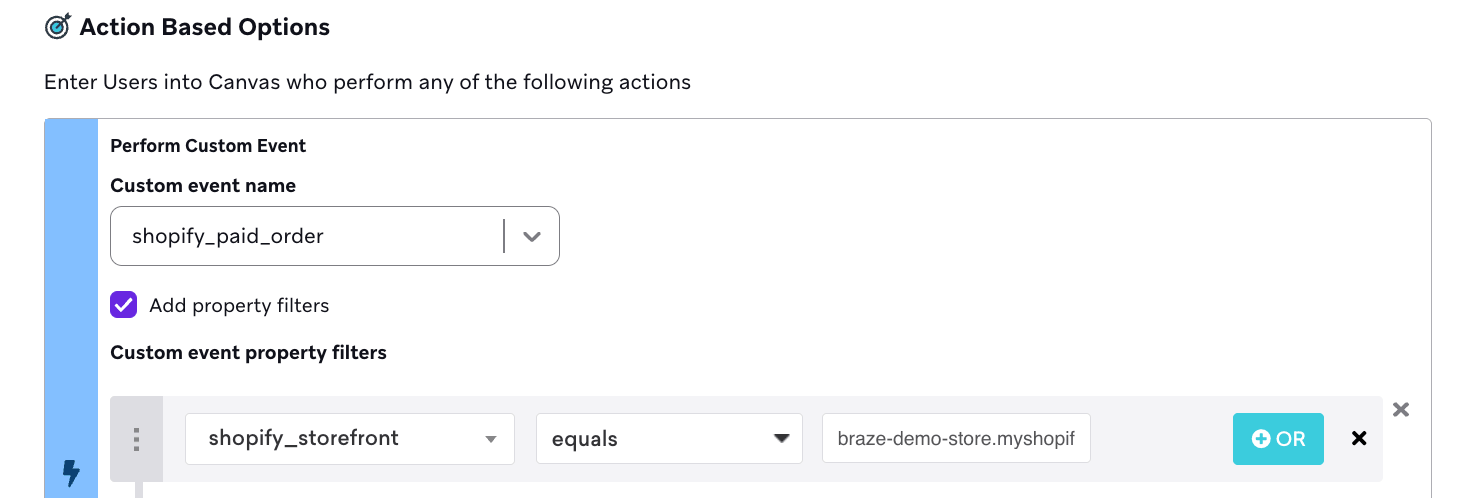Click the plus icon in the OR button

coord(1261,439)
